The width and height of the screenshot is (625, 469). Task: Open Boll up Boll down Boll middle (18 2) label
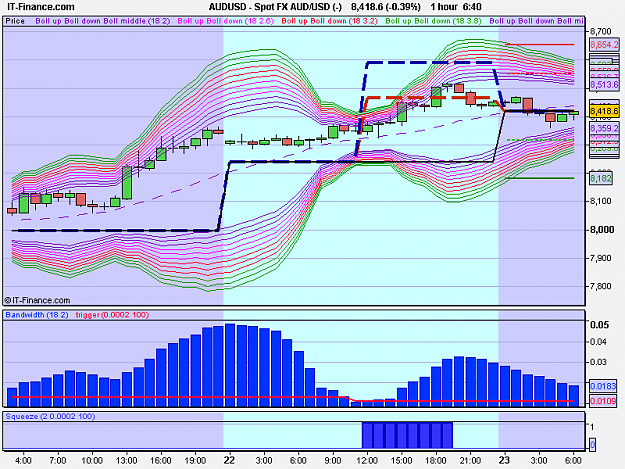click(x=103, y=21)
